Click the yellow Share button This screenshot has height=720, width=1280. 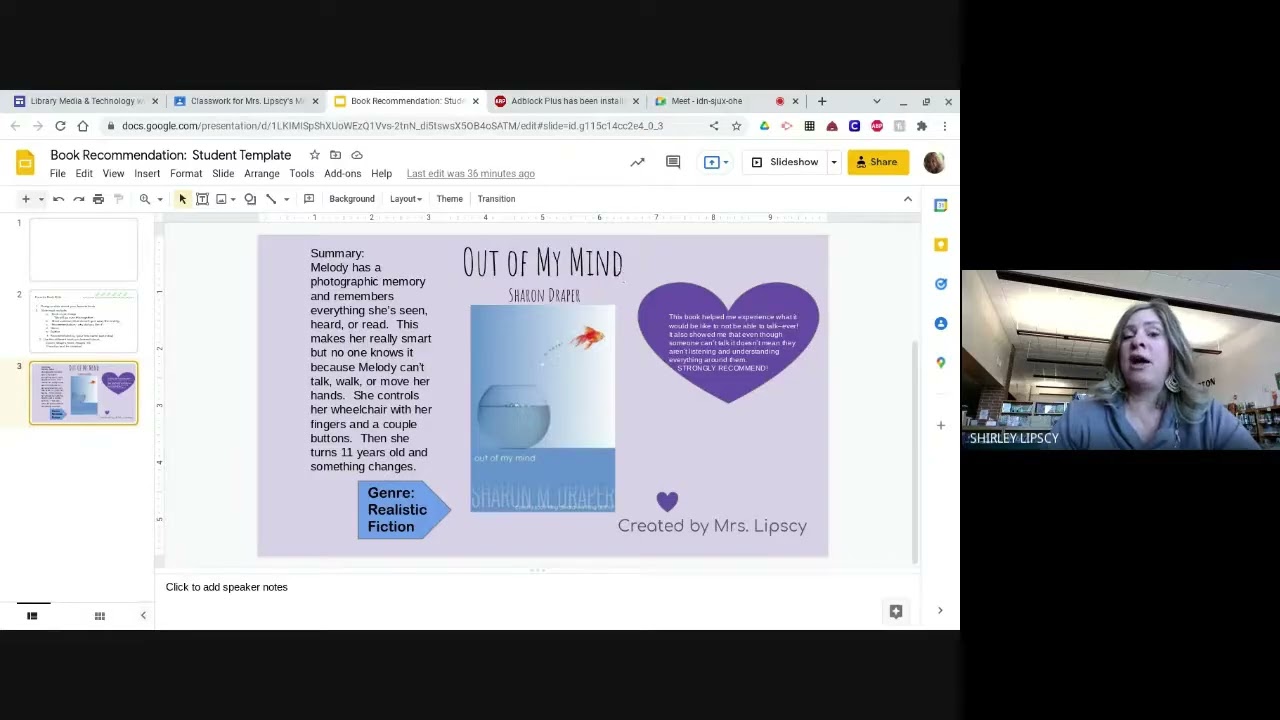pos(878,162)
